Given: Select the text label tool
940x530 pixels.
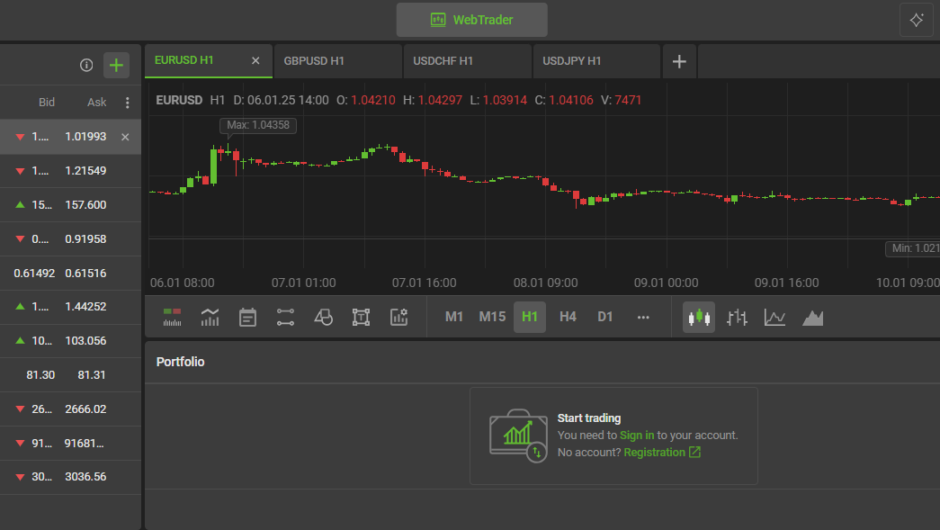Looking at the screenshot, I should tap(361, 317).
